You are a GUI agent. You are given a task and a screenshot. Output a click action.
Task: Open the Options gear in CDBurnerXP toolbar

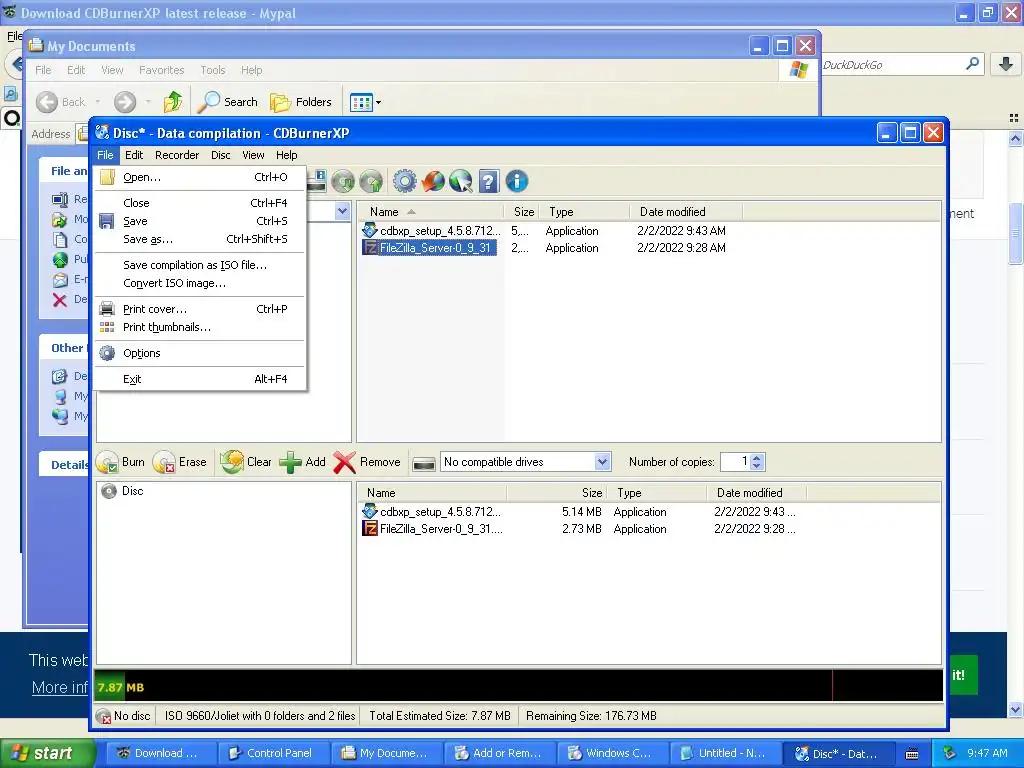pyautogui.click(x=404, y=181)
